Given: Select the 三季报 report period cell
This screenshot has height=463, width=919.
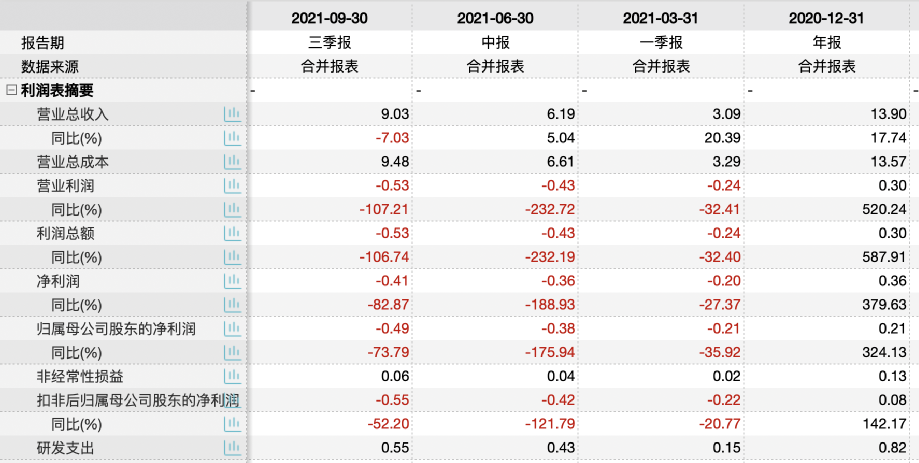Looking at the screenshot, I should click(330, 43).
